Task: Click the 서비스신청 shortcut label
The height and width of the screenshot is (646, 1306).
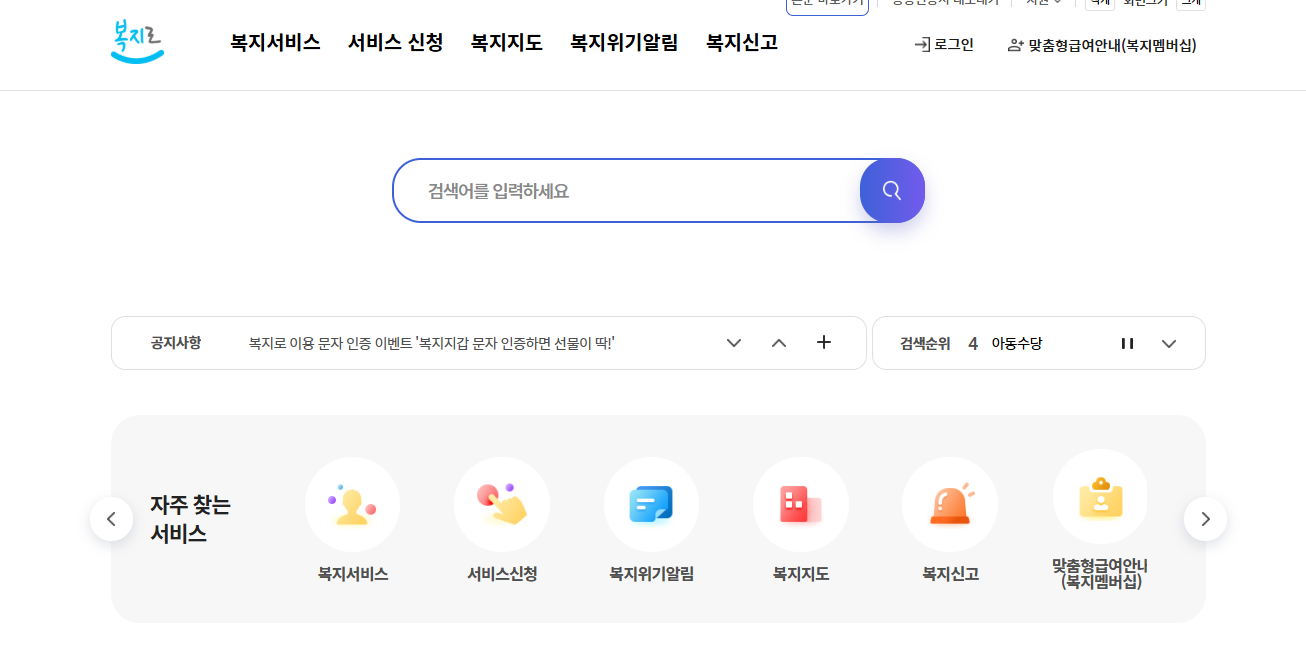Action: tap(502, 574)
